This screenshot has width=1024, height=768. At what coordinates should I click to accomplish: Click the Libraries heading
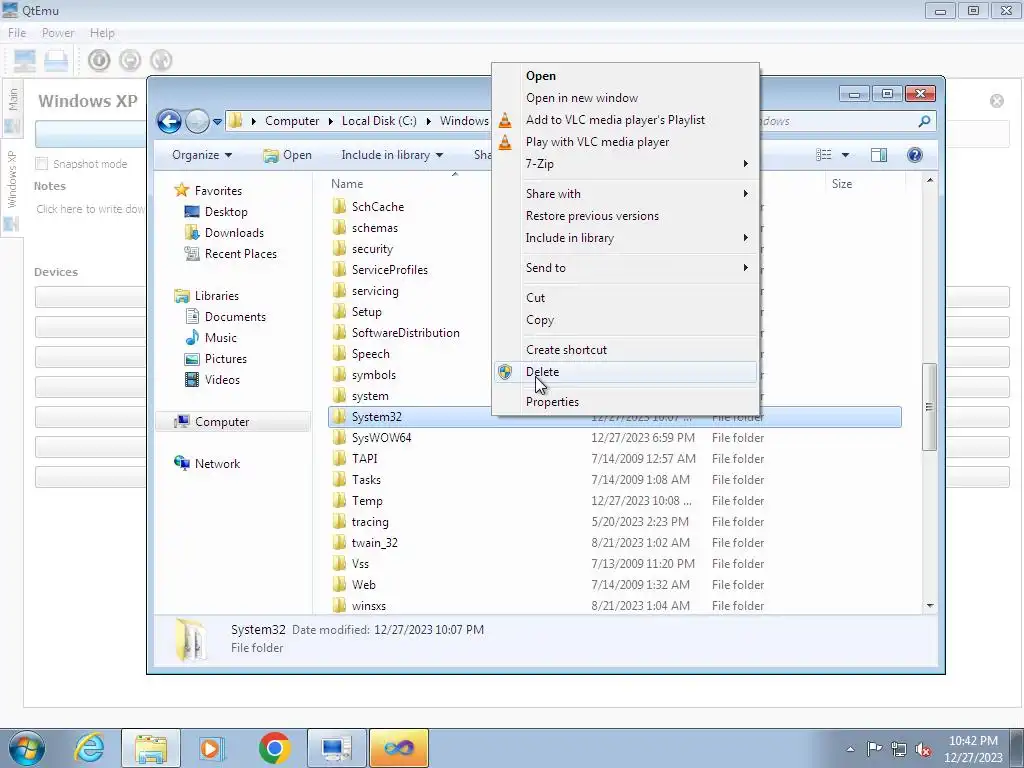tap(216, 296)
